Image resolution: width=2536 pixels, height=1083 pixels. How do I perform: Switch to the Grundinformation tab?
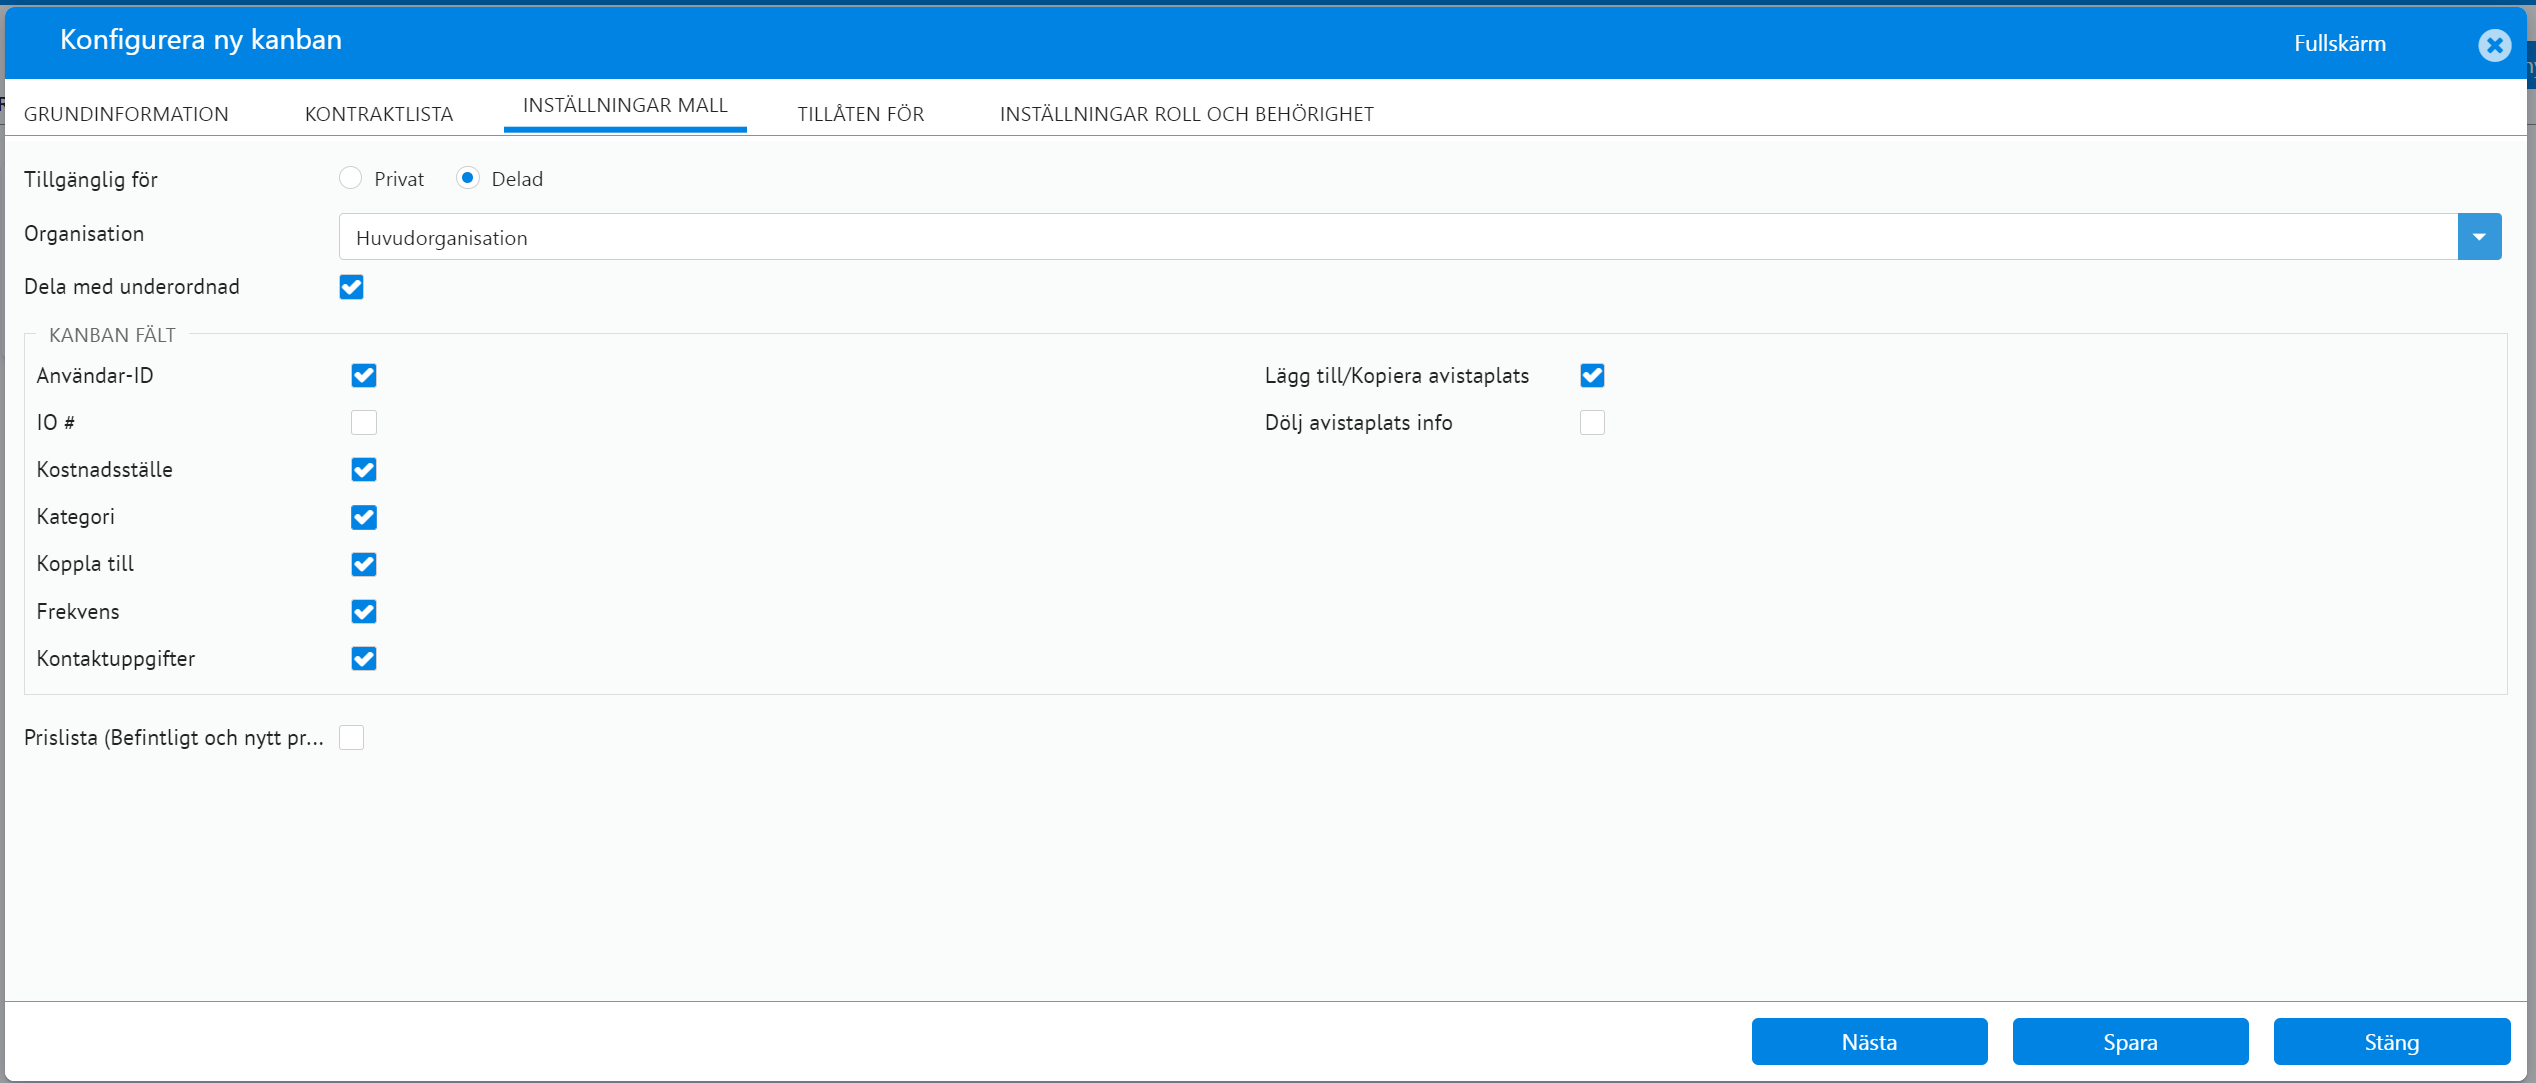(x=126, y=114)
